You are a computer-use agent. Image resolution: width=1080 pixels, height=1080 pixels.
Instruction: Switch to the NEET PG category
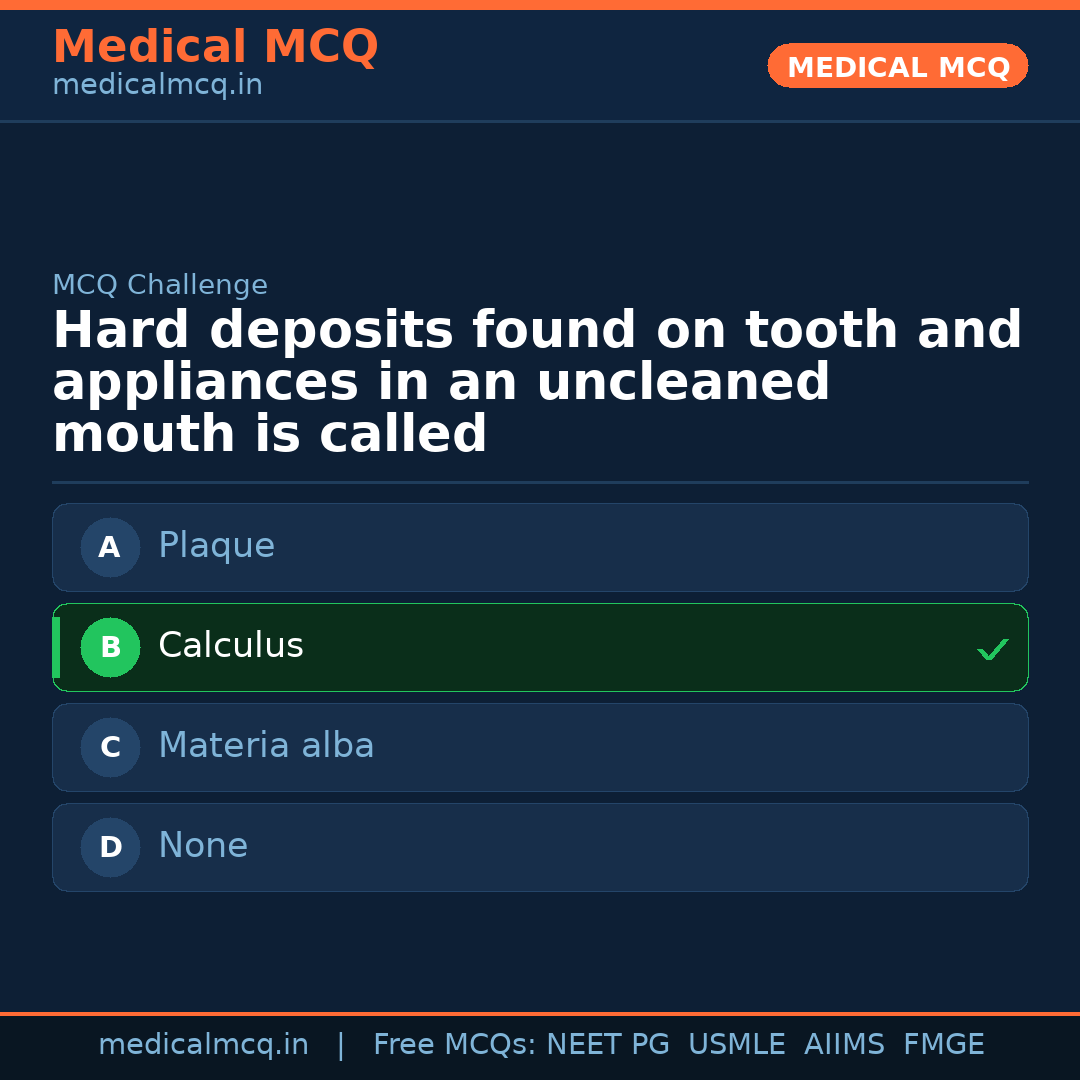click(607, 1043)
